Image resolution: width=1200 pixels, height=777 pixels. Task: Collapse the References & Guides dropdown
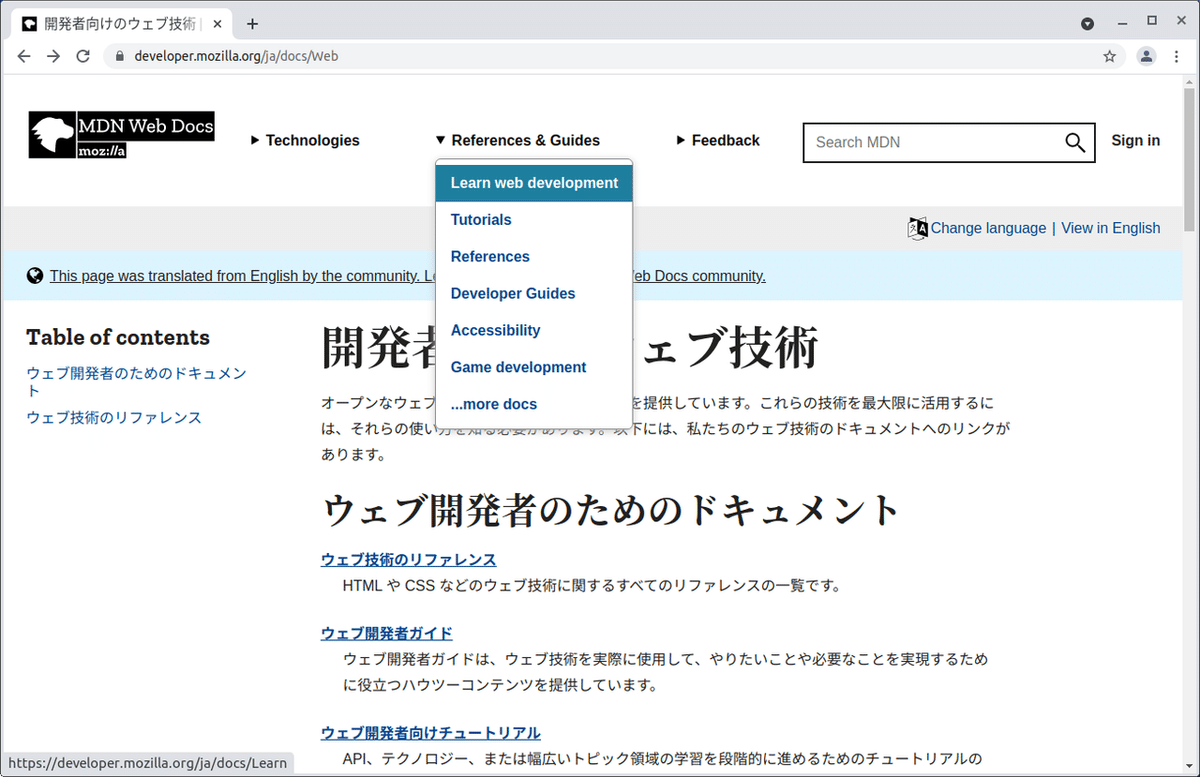pos(517,141)
